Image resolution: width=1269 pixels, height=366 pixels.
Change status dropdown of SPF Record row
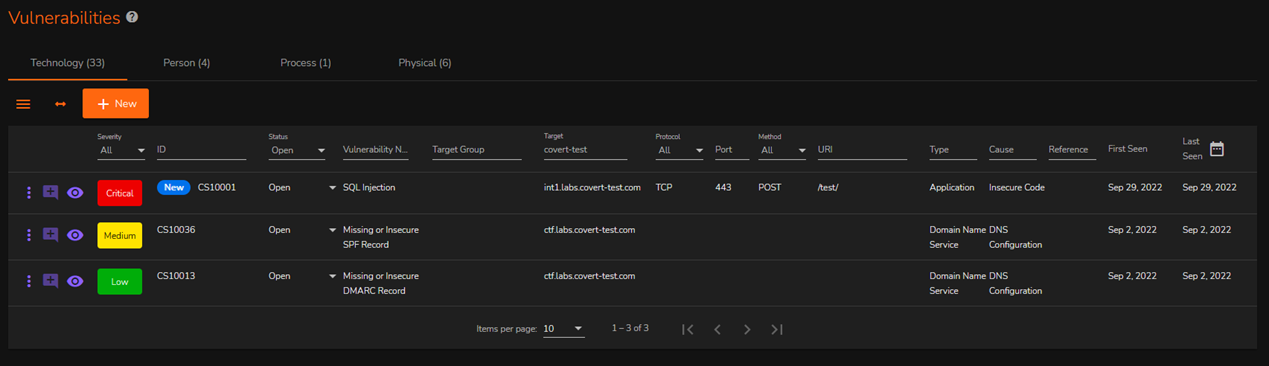coord(333,230)
